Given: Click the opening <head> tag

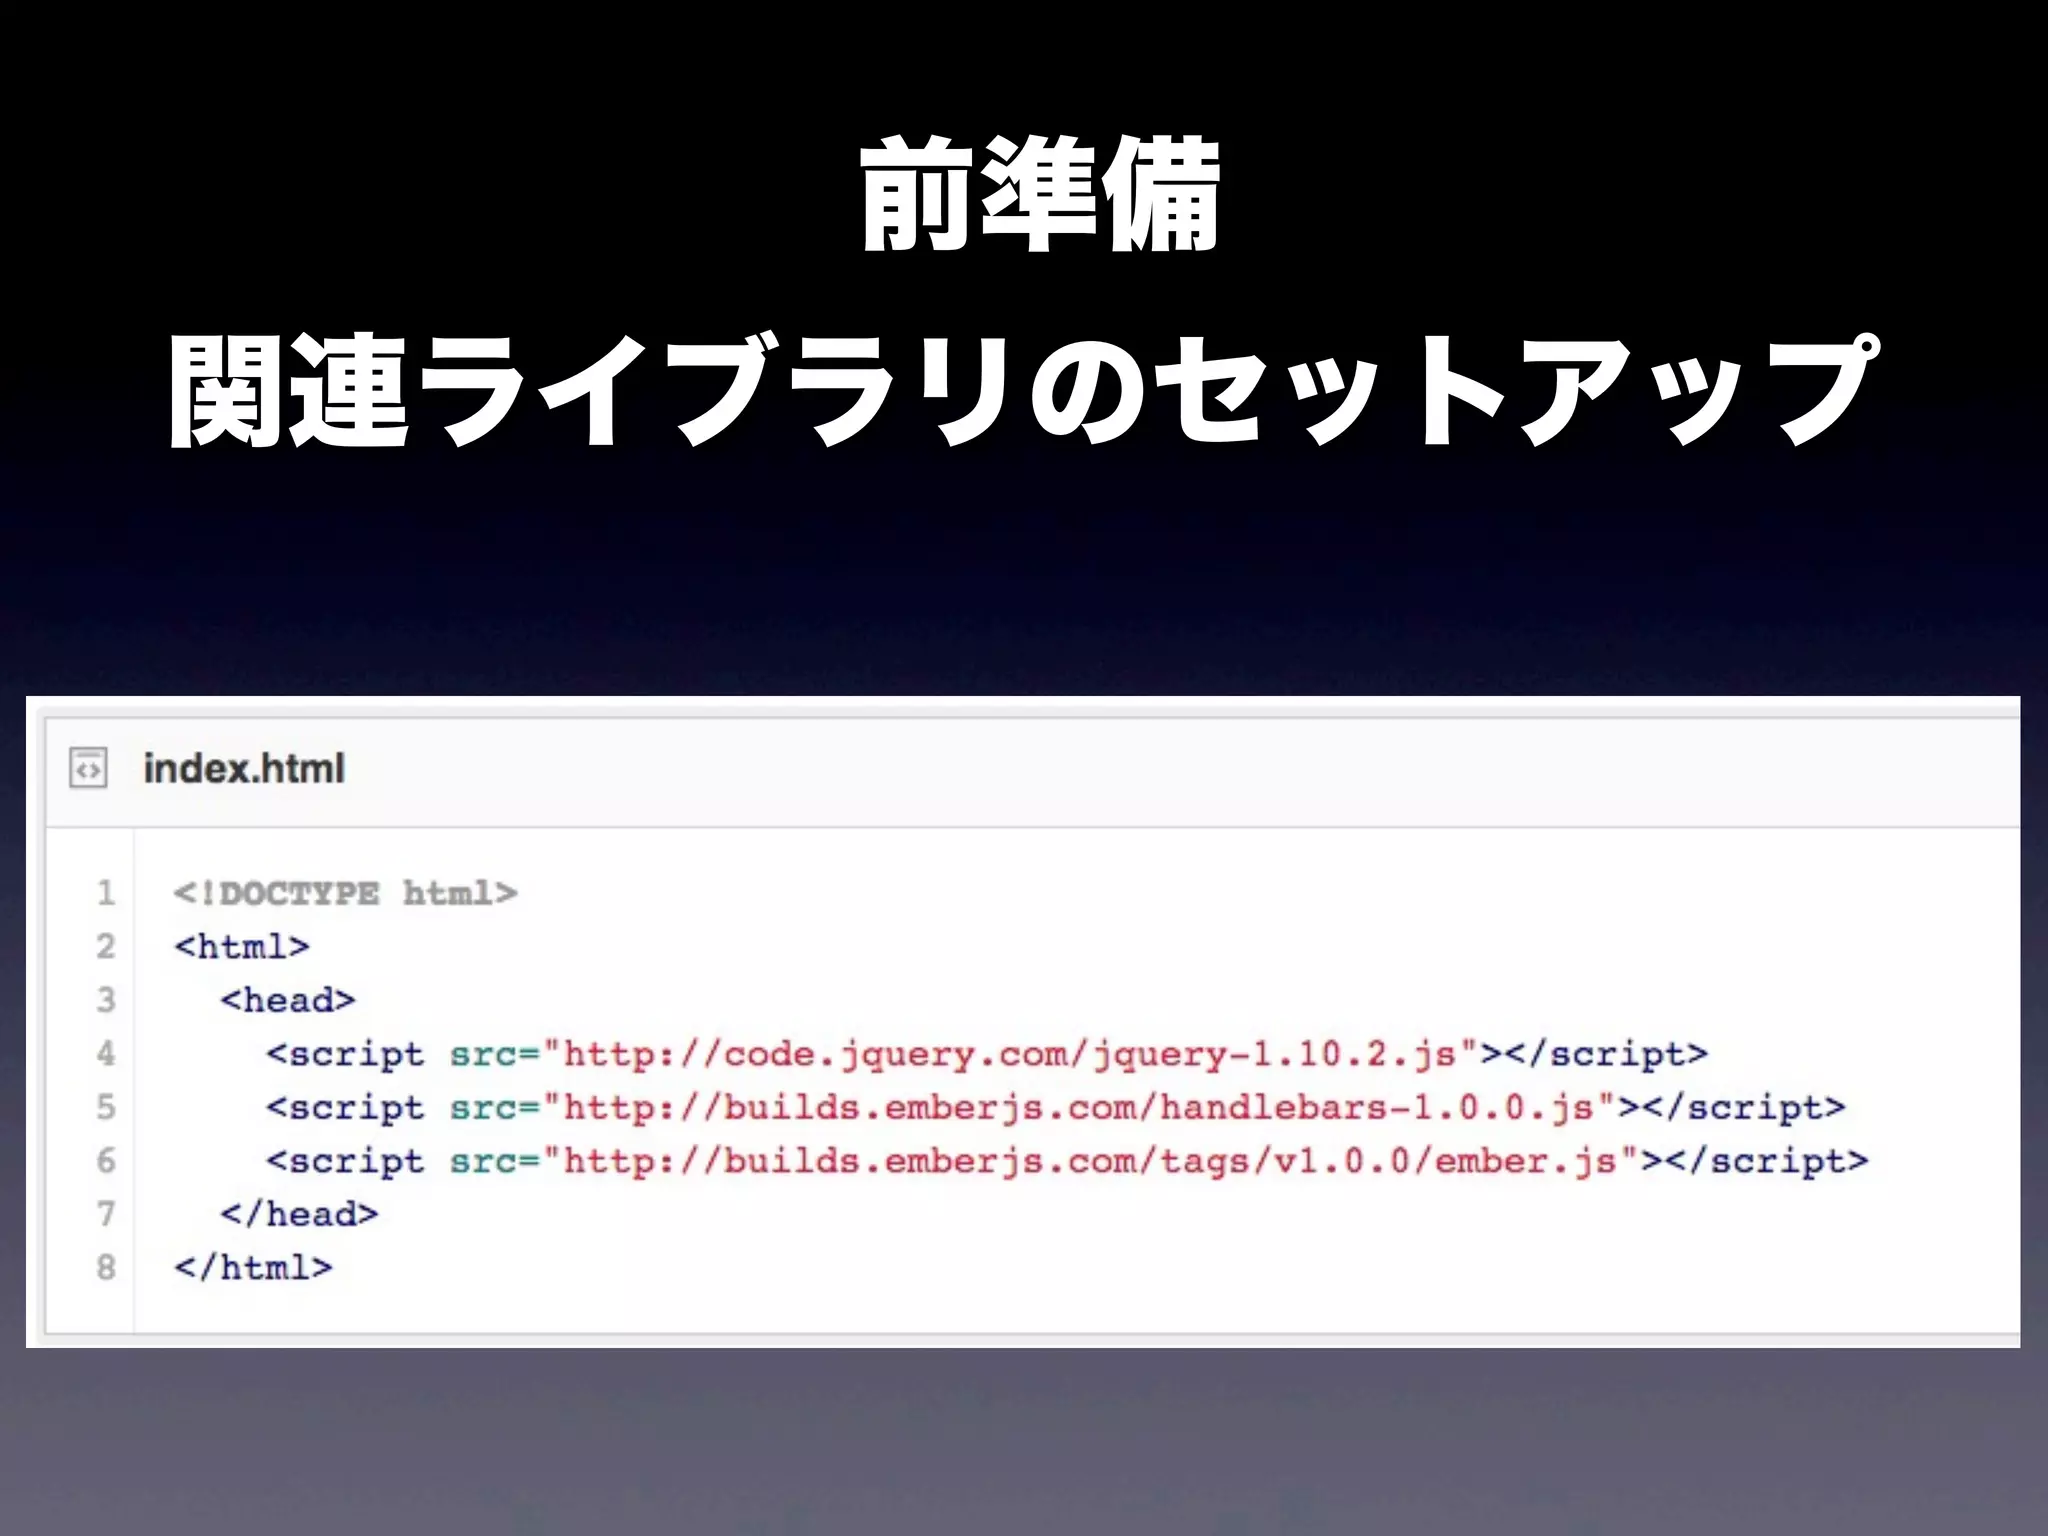Looking at the screenshot, I should tap(288, 1000).
